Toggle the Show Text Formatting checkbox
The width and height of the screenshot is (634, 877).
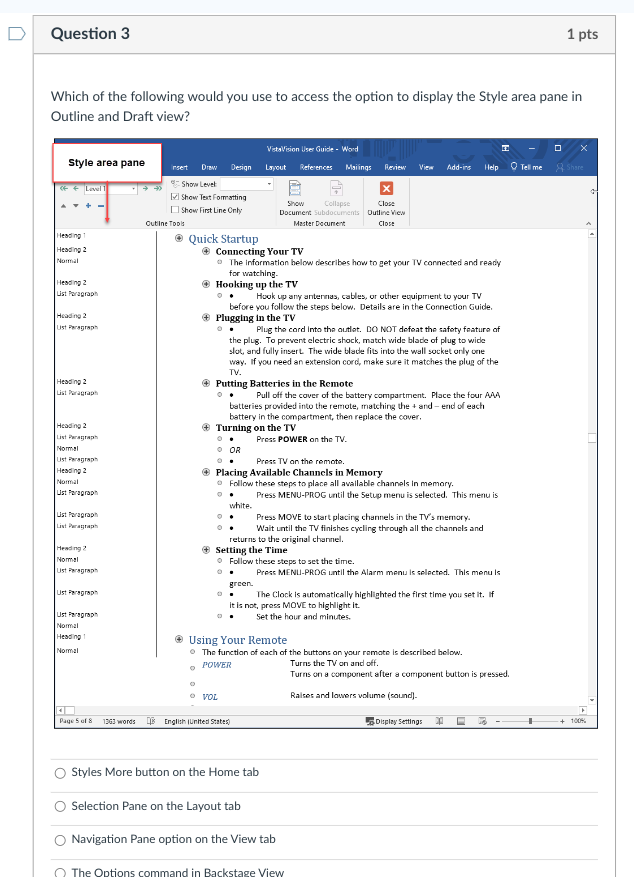tap(175, 197)
